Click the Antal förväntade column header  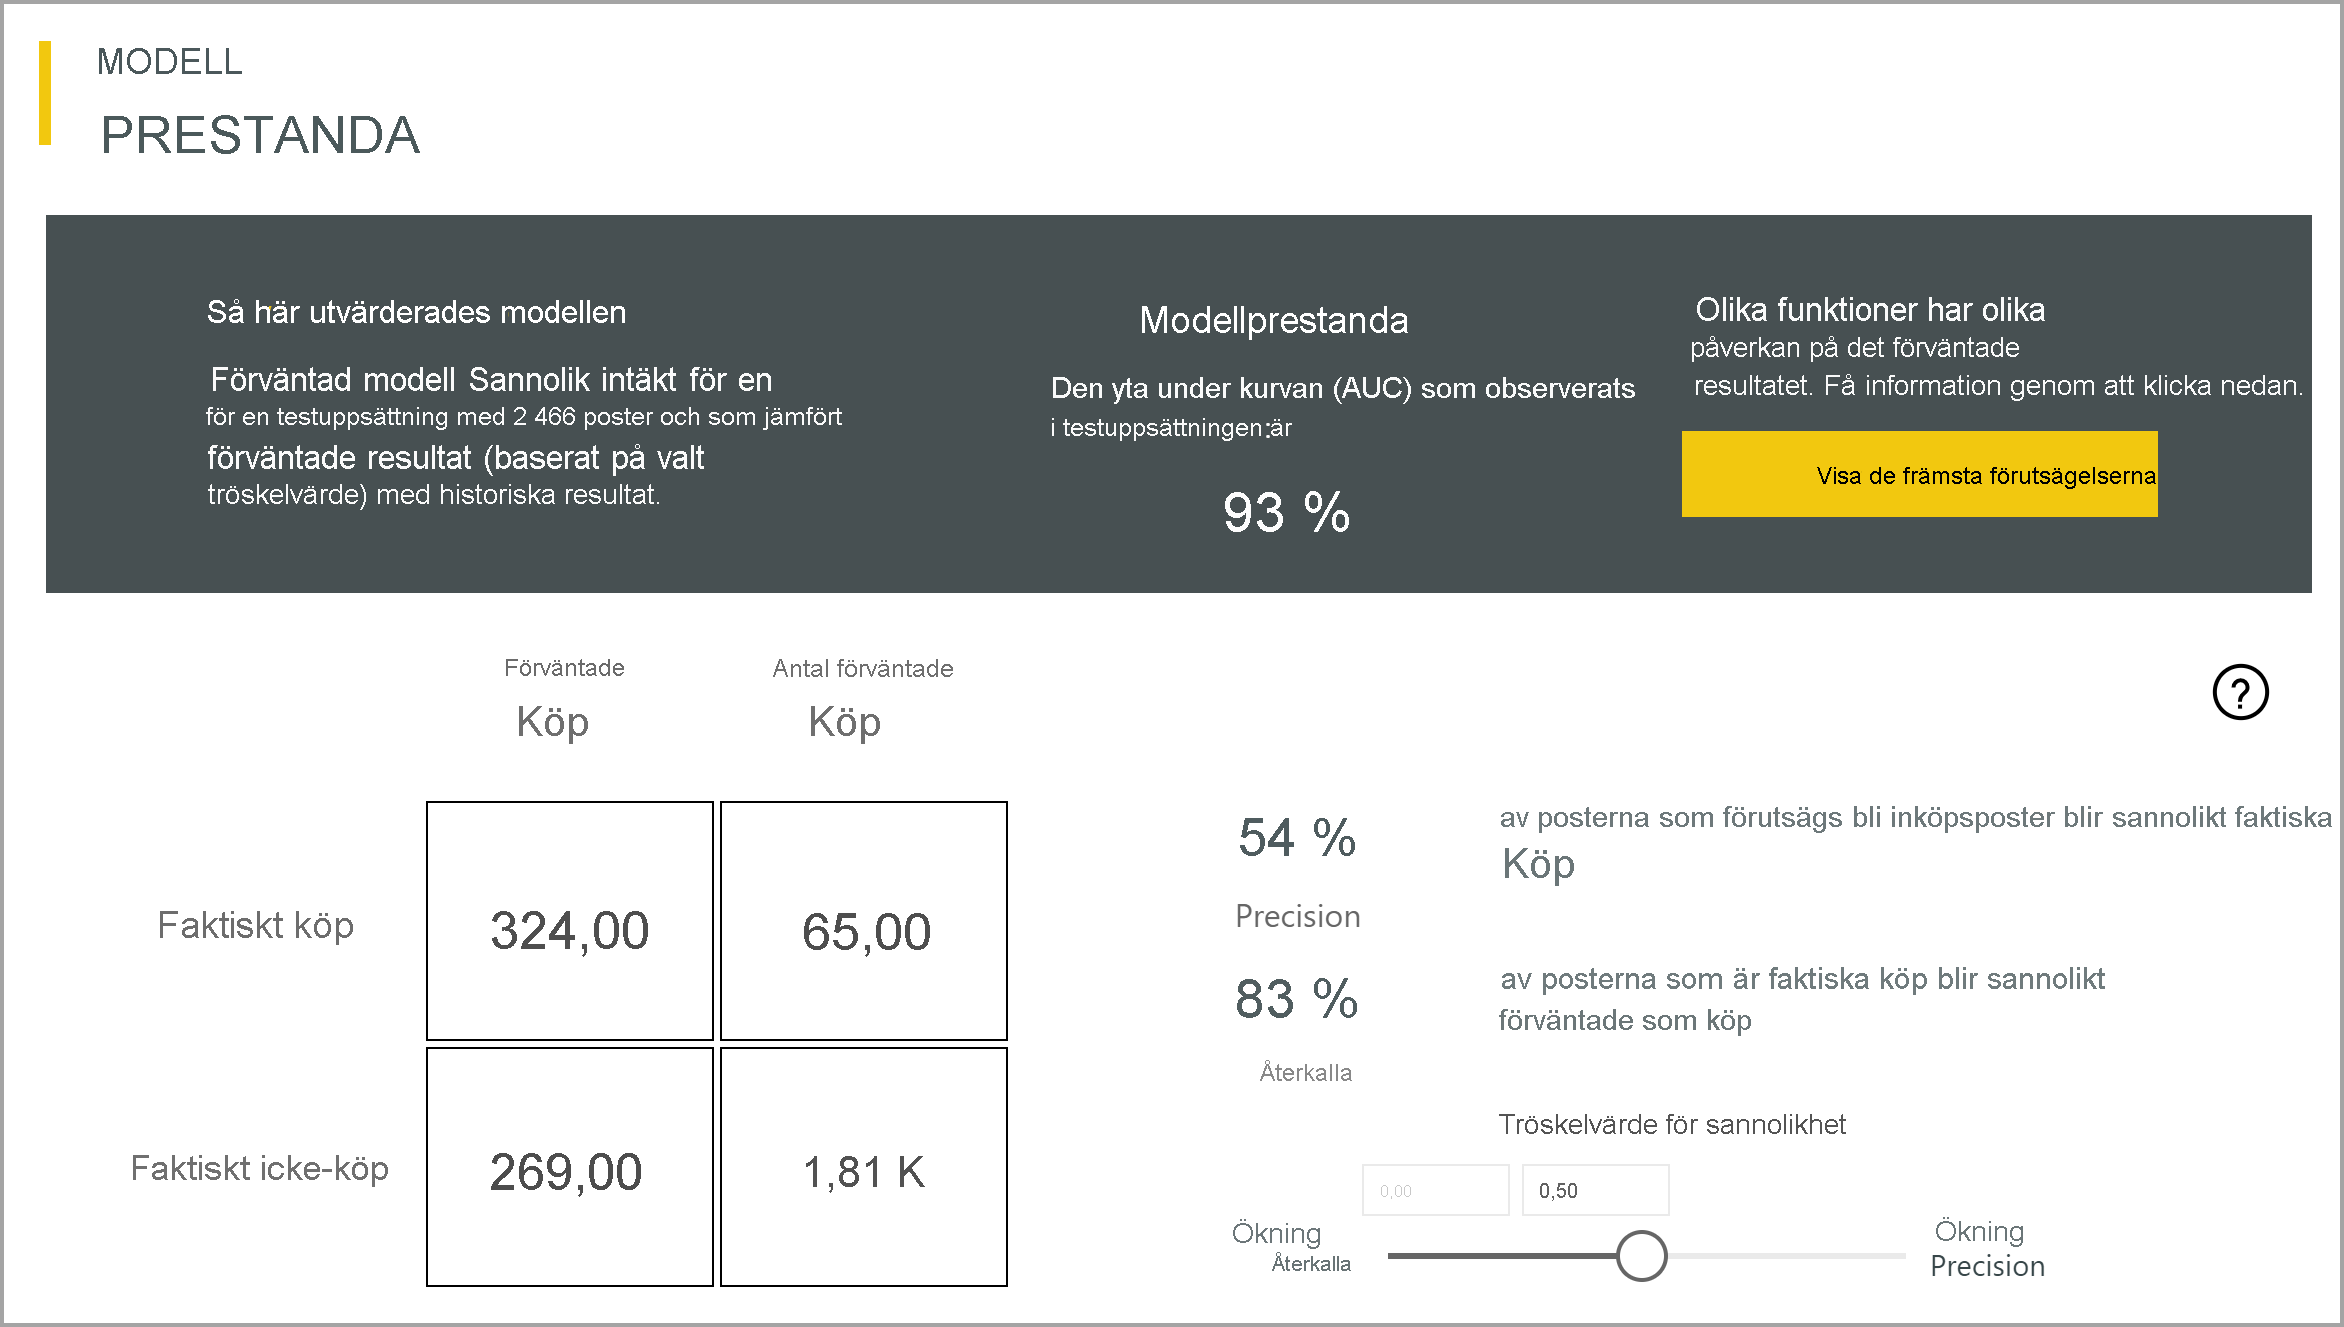pyautogui.click(x=863, y=669)
